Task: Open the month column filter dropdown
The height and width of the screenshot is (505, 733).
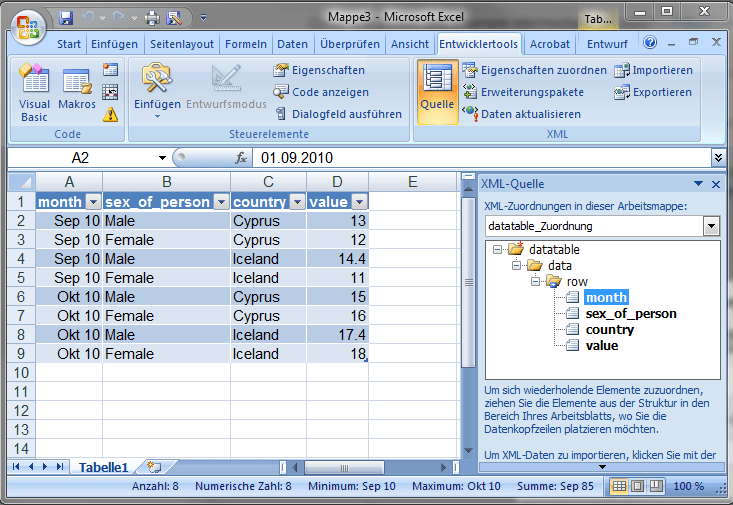Action: (93, 202)
